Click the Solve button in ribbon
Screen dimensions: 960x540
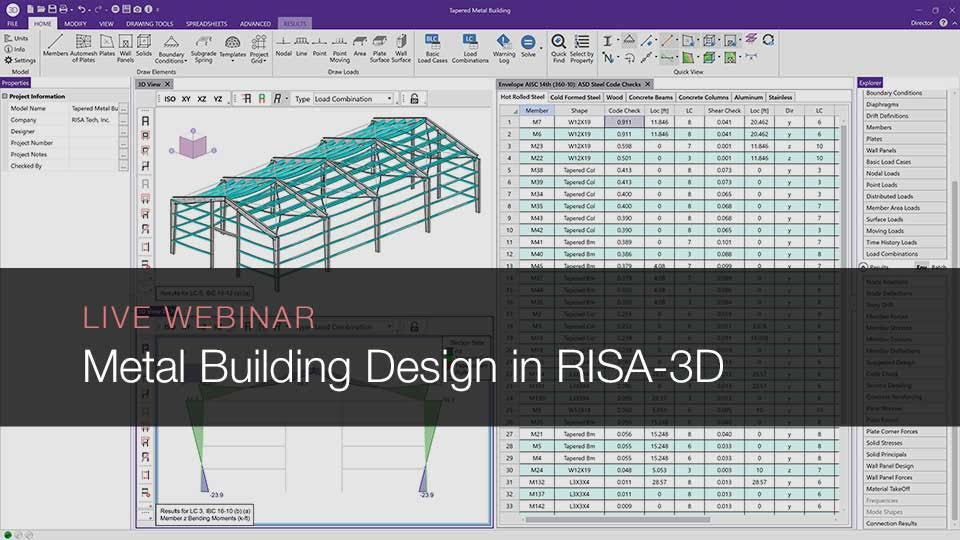528,45
